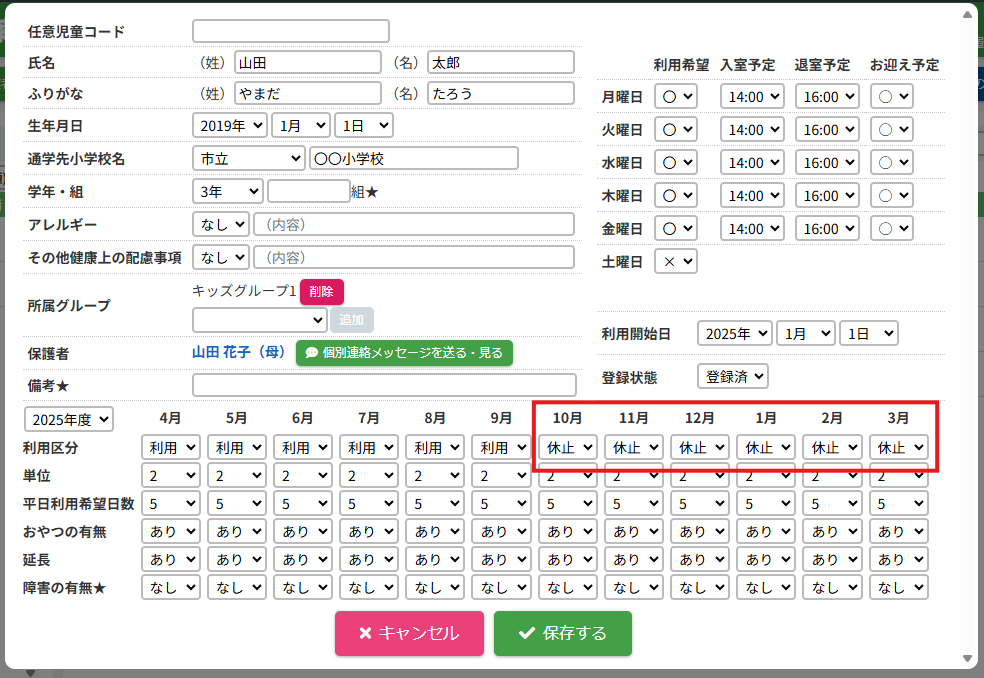Click the scrollbar up arrow on dialog
Image resolution: width=984 pixels, height=678 pixels.
[x=968, y=14]
